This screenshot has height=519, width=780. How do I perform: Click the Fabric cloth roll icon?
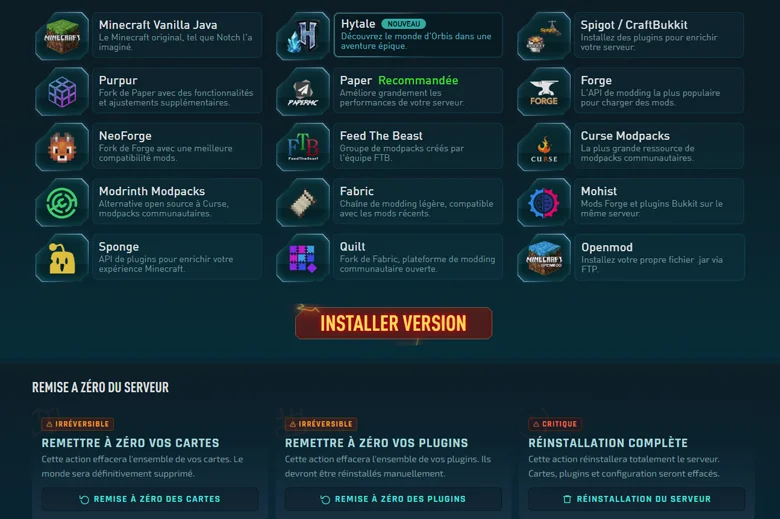(x=303, y=203)
